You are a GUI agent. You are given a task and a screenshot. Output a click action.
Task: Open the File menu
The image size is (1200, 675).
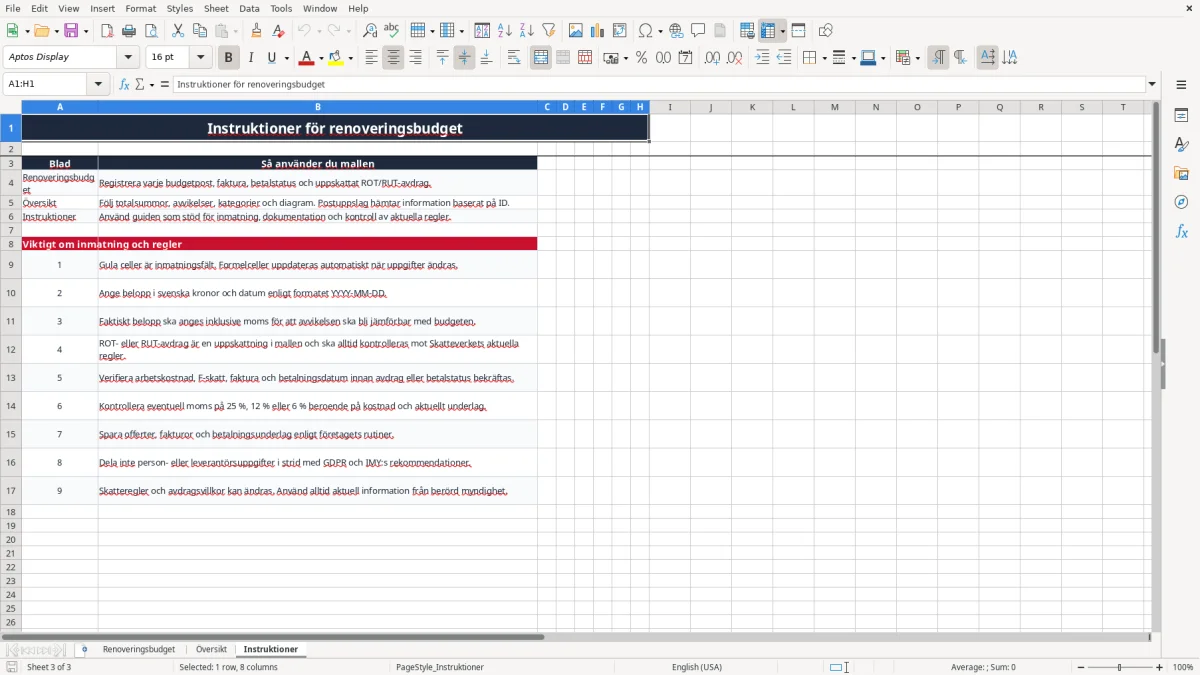tap(13, 8)
